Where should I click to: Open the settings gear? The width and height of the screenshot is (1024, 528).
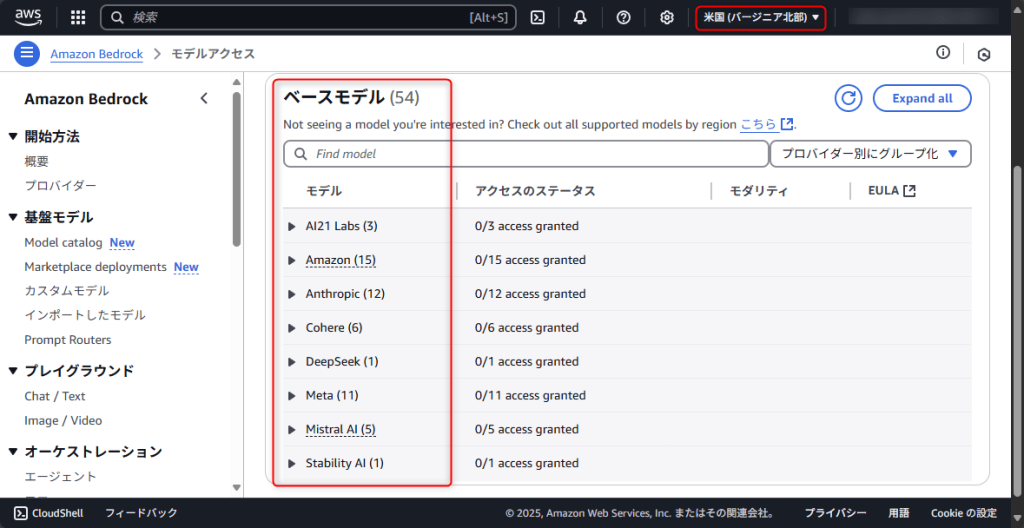click(666, 18)
